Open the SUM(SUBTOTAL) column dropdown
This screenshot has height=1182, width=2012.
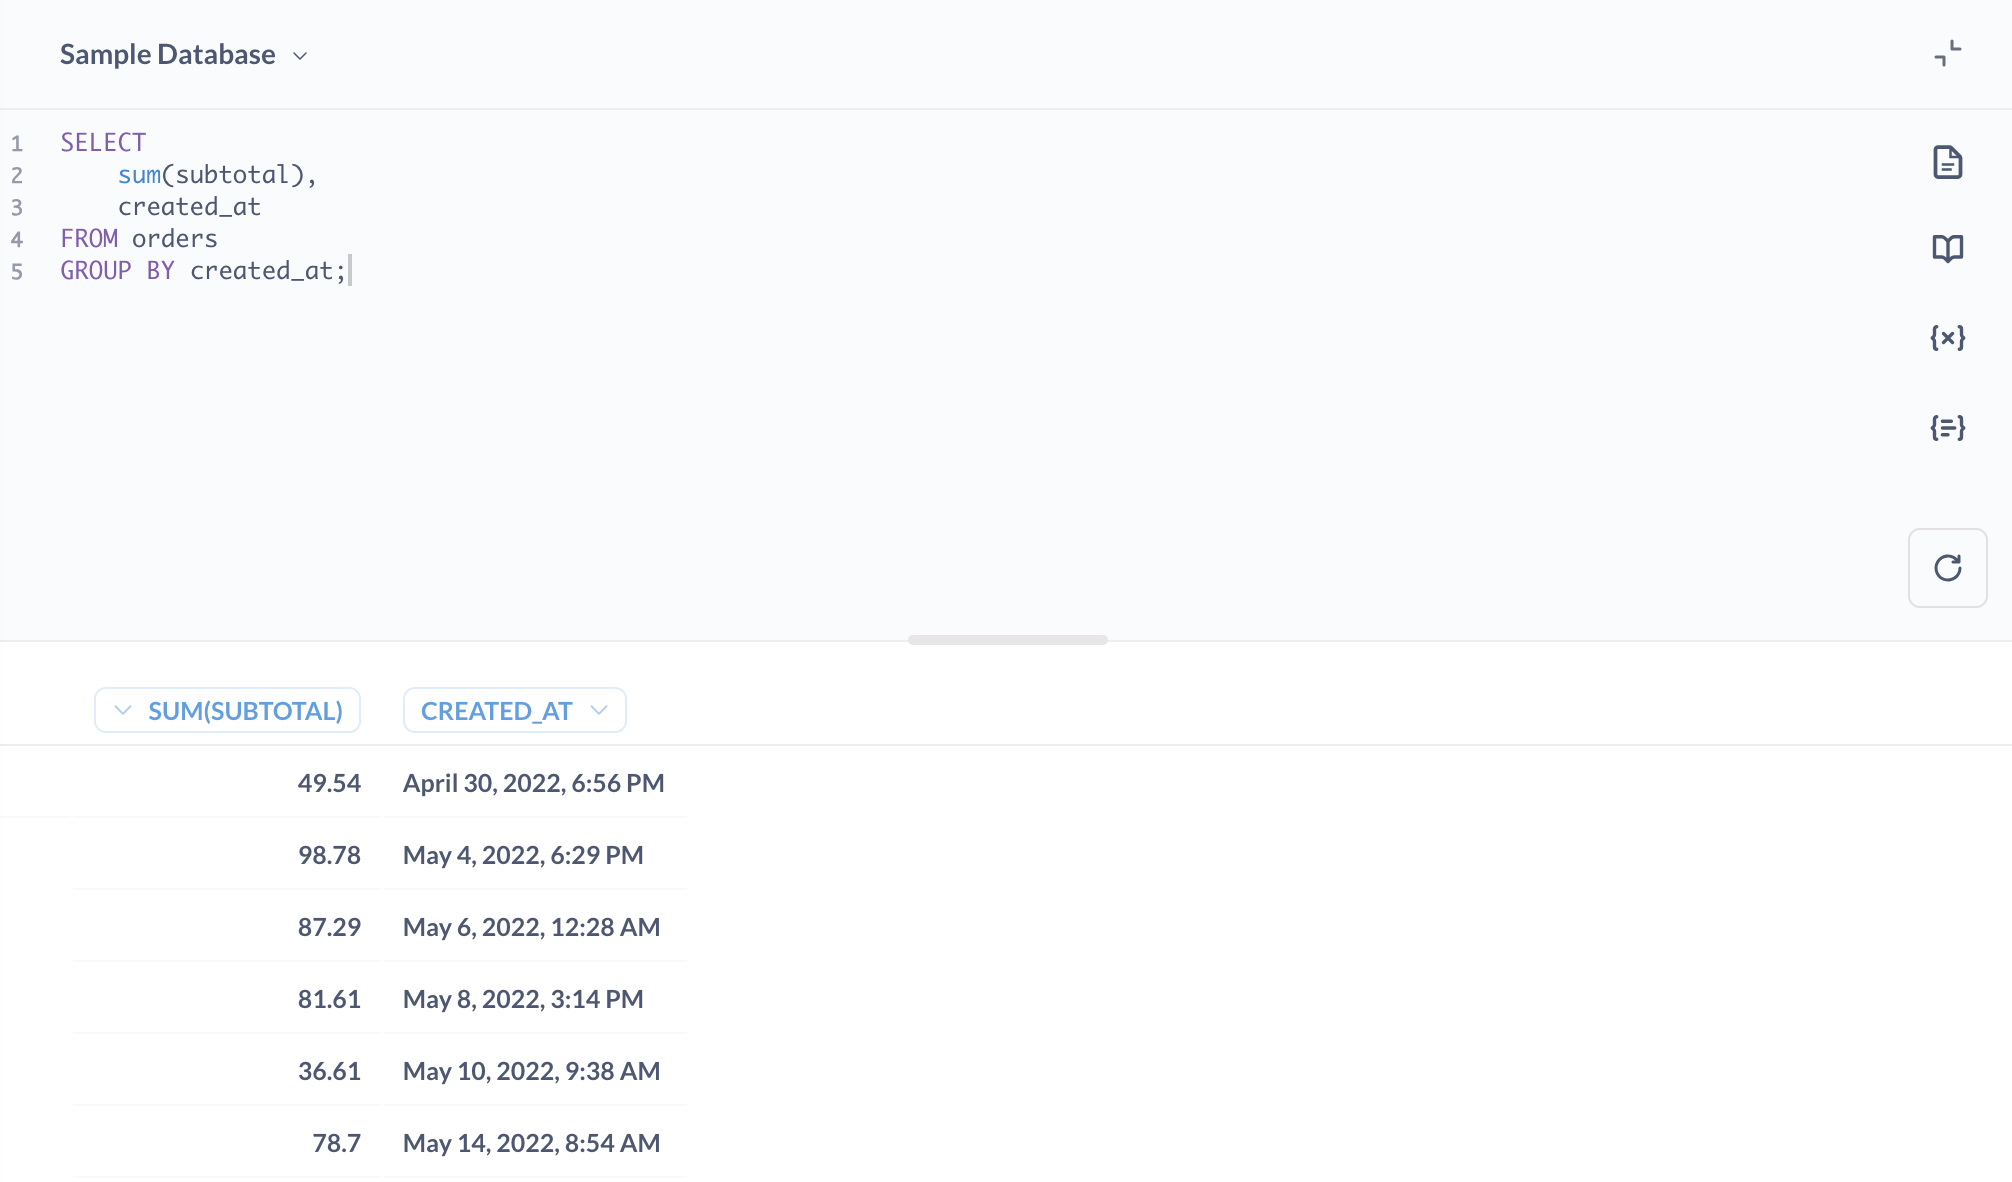pyautogui.click(x=122, y=710)
